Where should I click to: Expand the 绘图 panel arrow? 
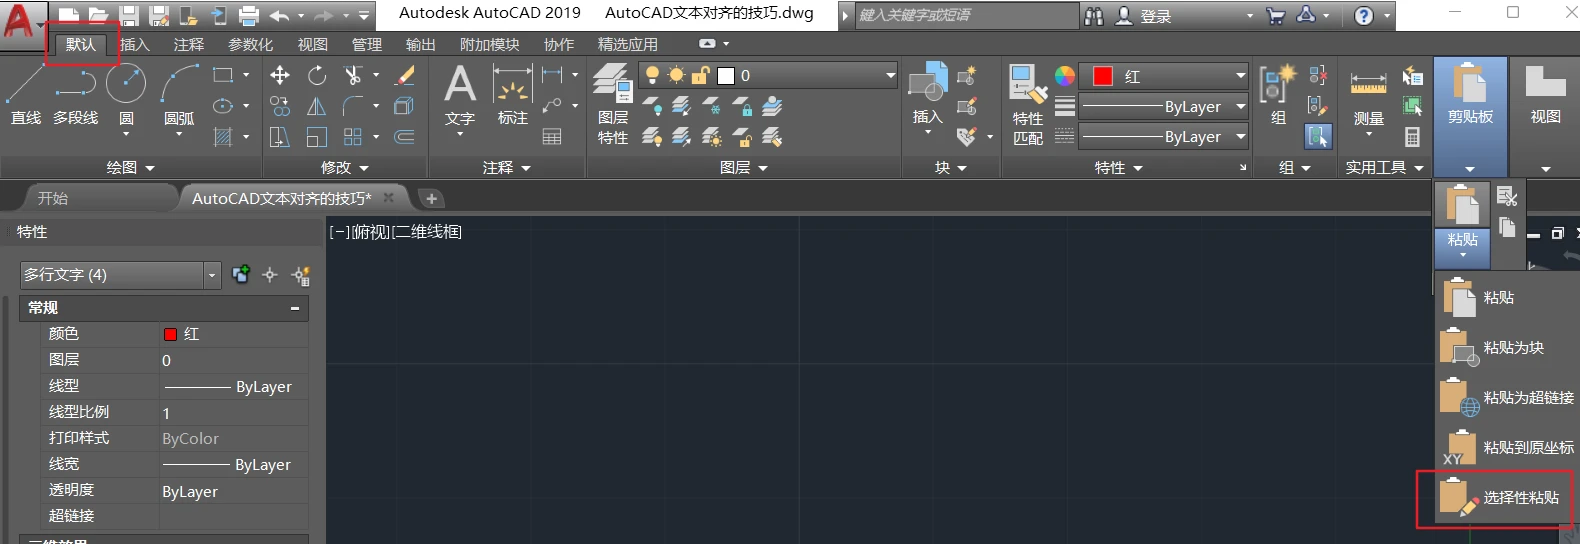click(x=150, y=168)
